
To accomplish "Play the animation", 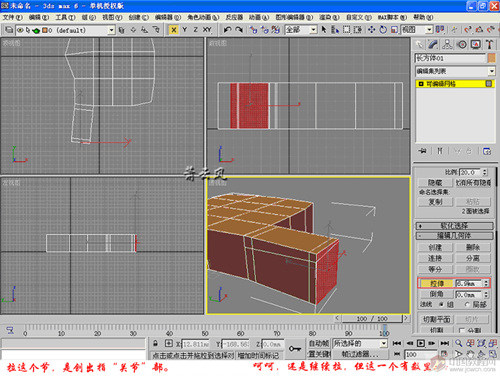I will click(x=421, y=343).
